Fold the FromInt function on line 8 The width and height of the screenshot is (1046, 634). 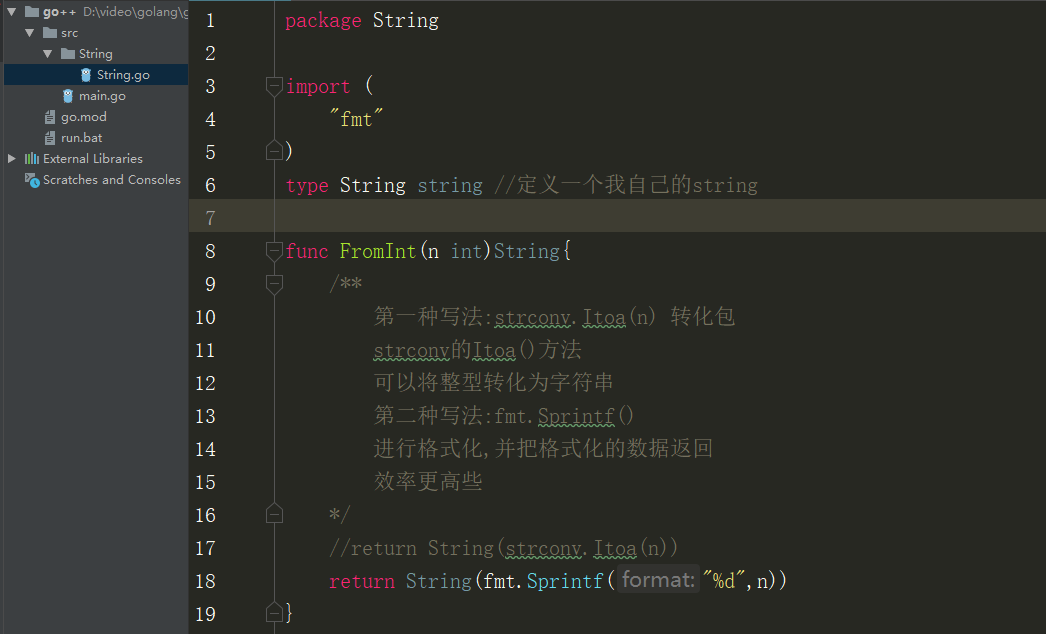[274, 251]
